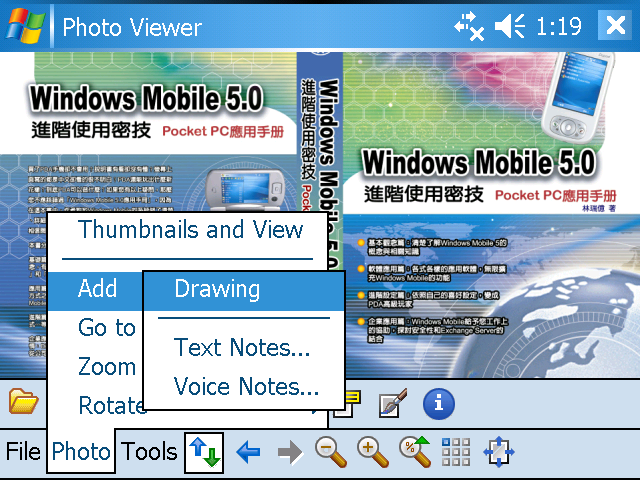Select Thumbnails and View menu entry
Screen dimensions: 640x480
click(188, 230)
